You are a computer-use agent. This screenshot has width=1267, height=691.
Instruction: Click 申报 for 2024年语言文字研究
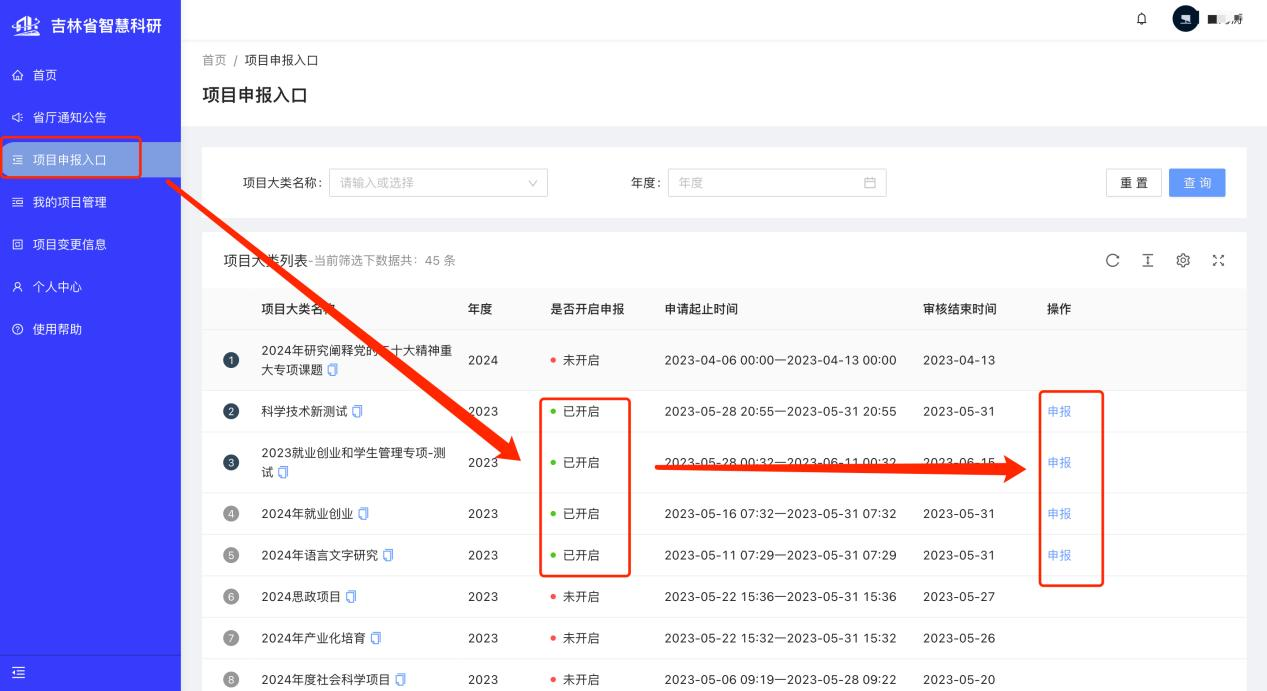pos(1059,555)
